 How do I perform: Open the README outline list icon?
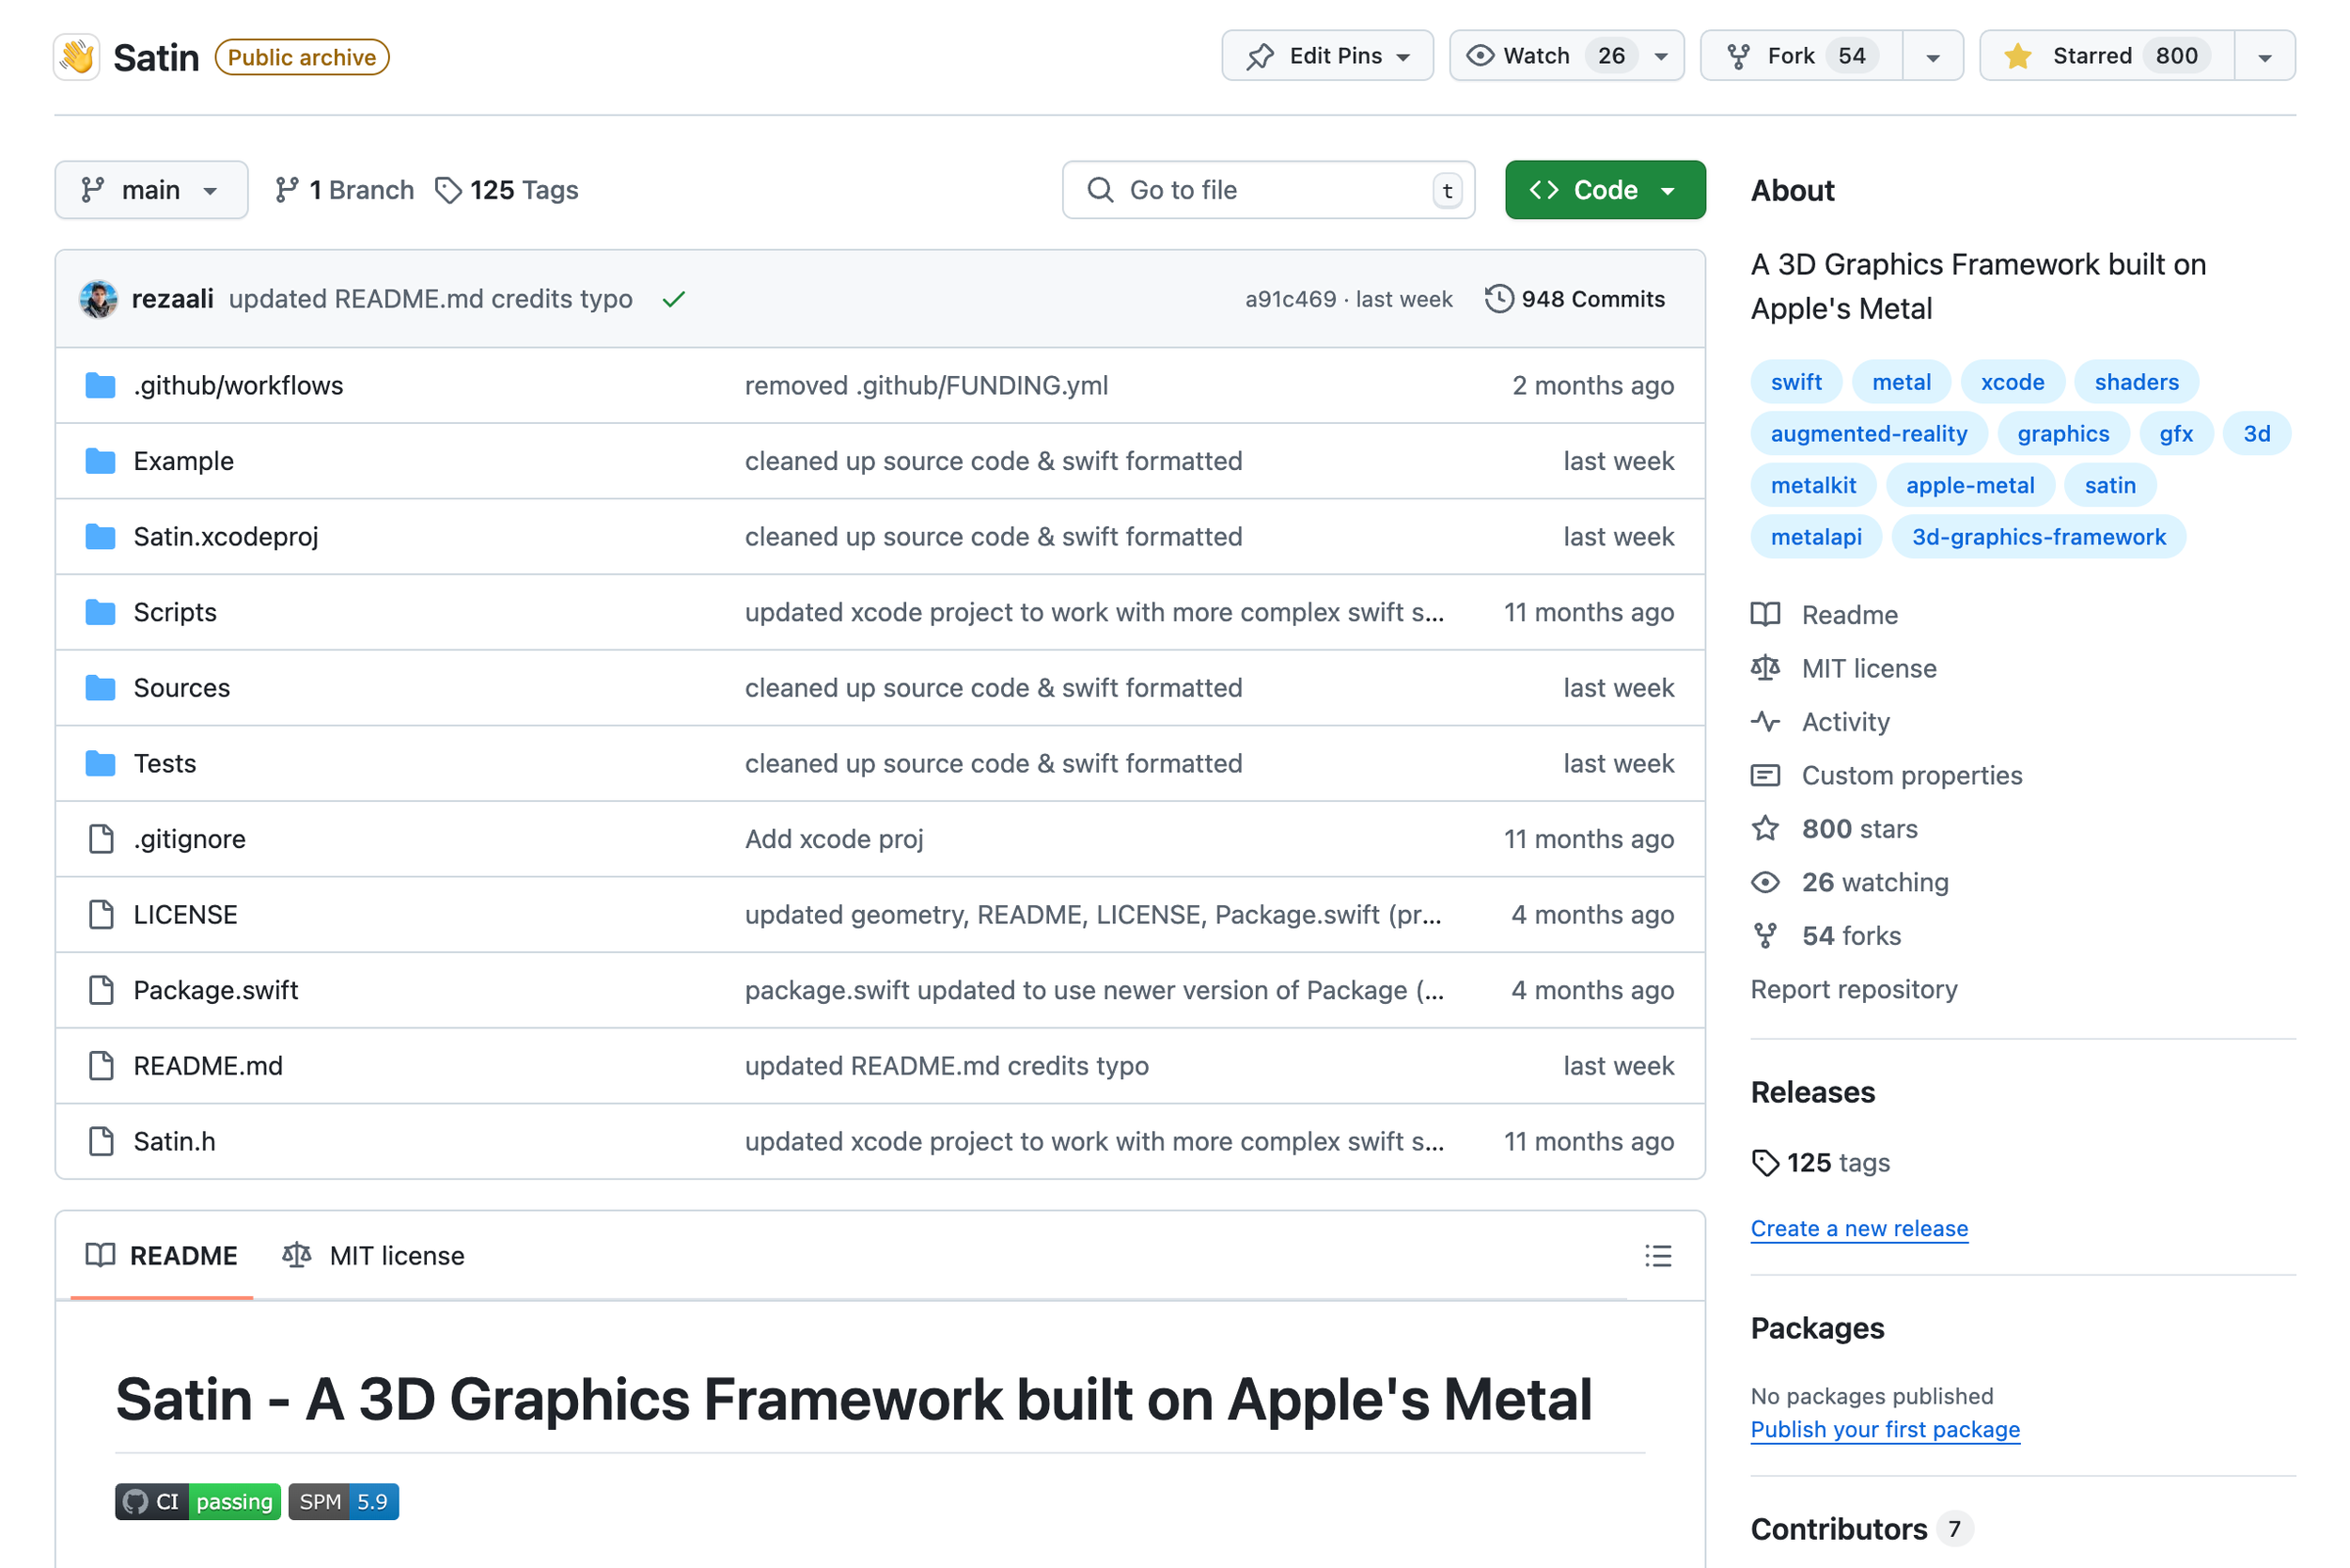[1657, 1256]
